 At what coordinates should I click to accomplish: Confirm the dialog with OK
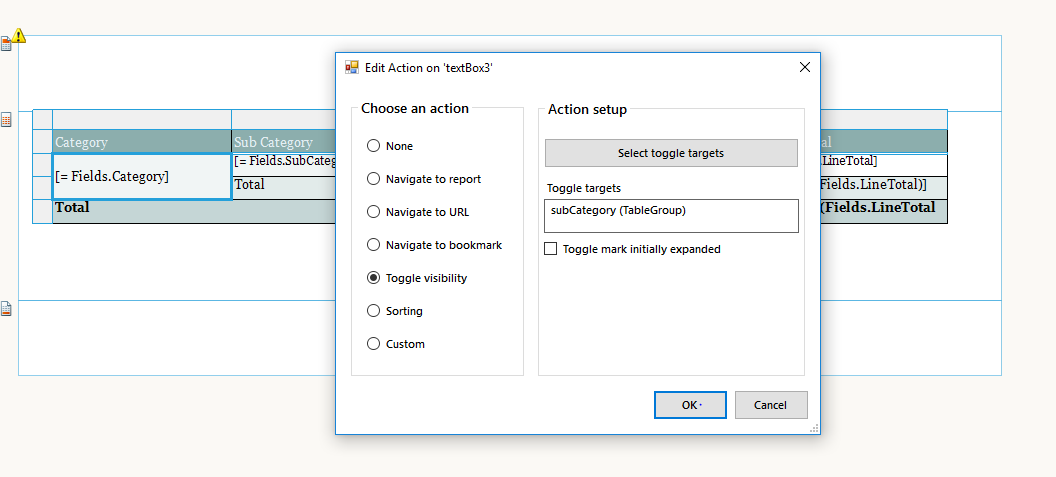coord(691,405)
